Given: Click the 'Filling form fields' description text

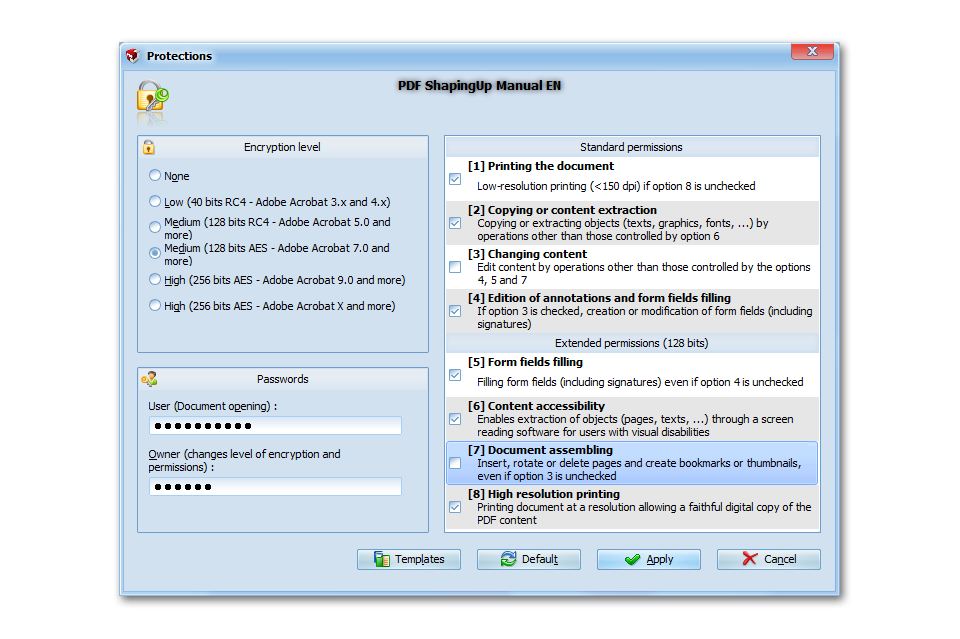Looking at the screenshot, I should point(640,382).
